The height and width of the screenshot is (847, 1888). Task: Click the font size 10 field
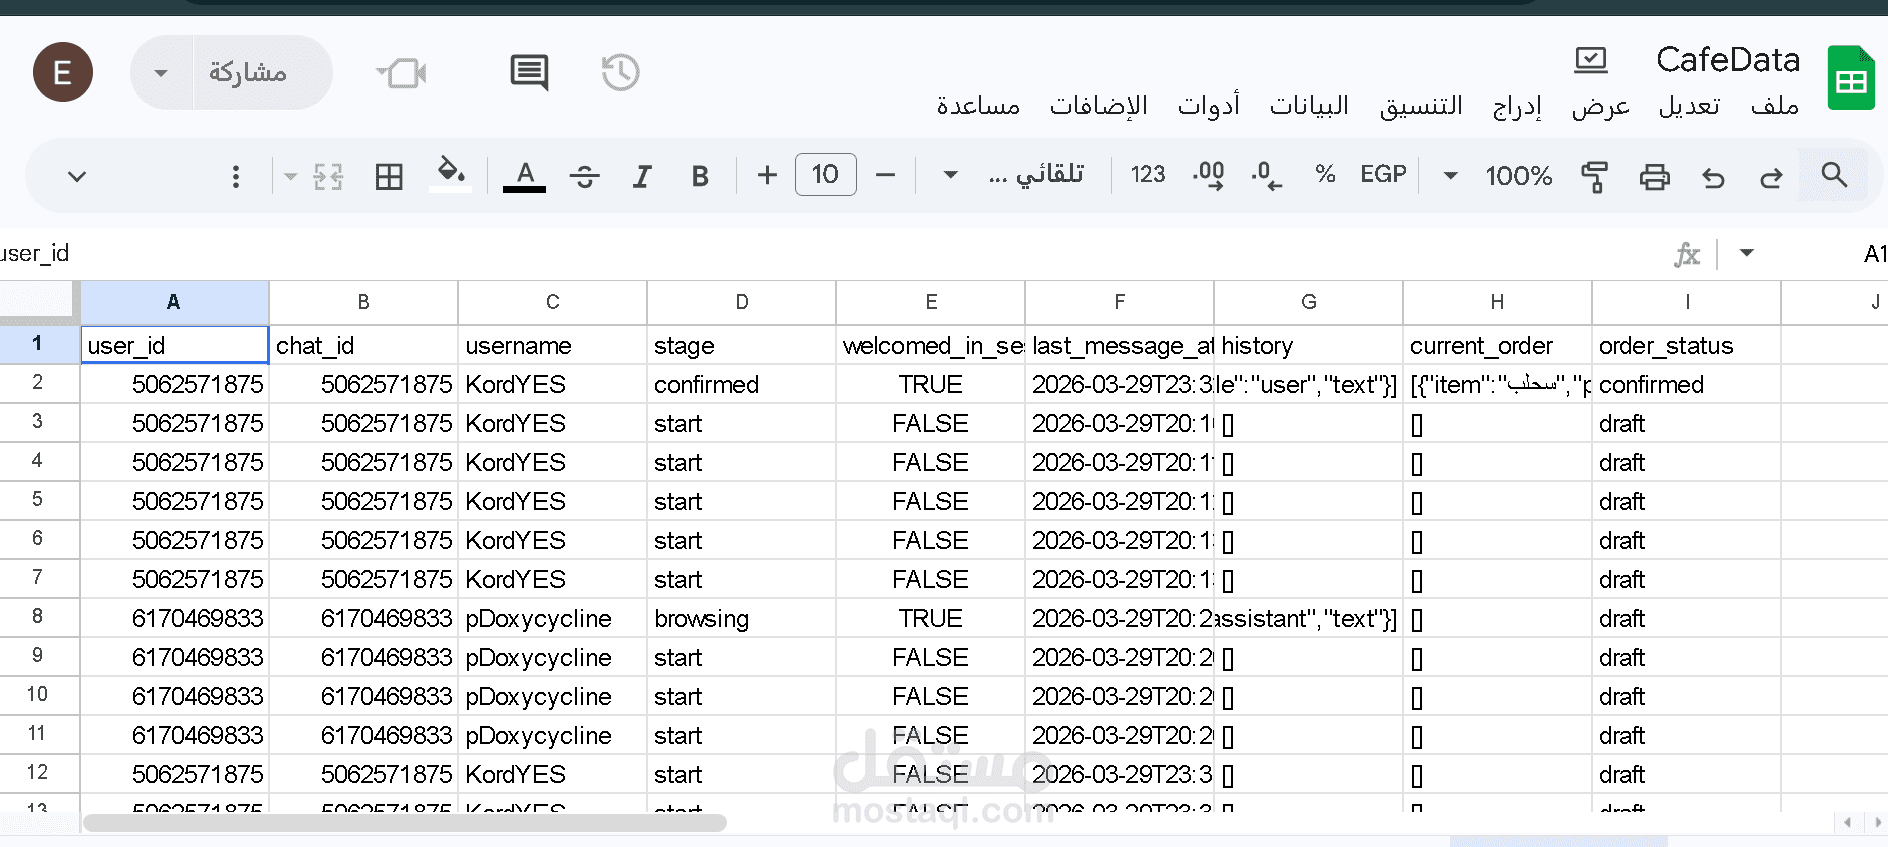pos(825,175)
